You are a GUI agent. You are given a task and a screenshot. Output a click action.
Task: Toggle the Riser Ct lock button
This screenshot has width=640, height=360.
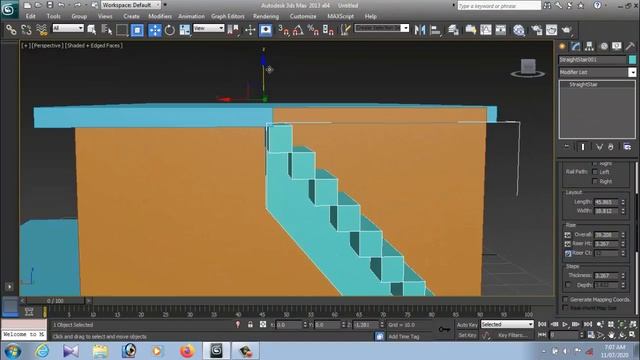coord(568,253)
